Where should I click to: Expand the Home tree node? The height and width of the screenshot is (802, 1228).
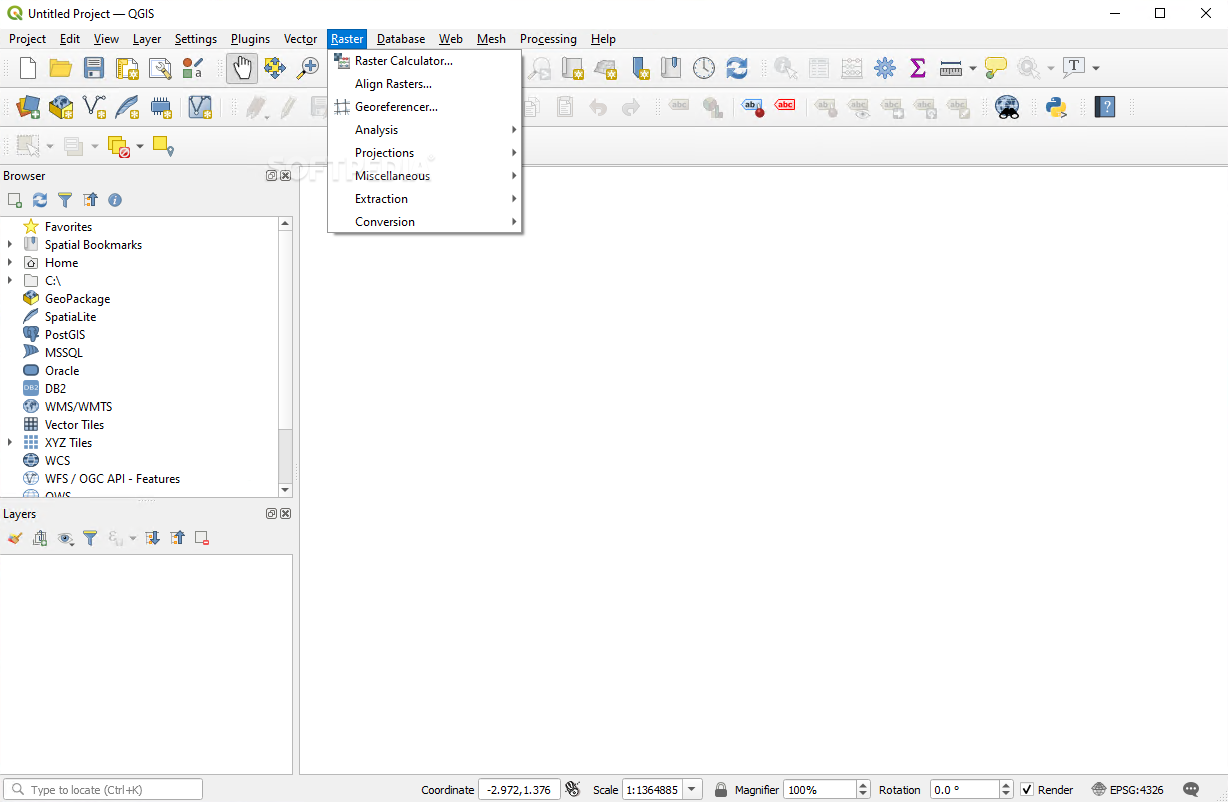pyautogui.click(x=10, y=263)
